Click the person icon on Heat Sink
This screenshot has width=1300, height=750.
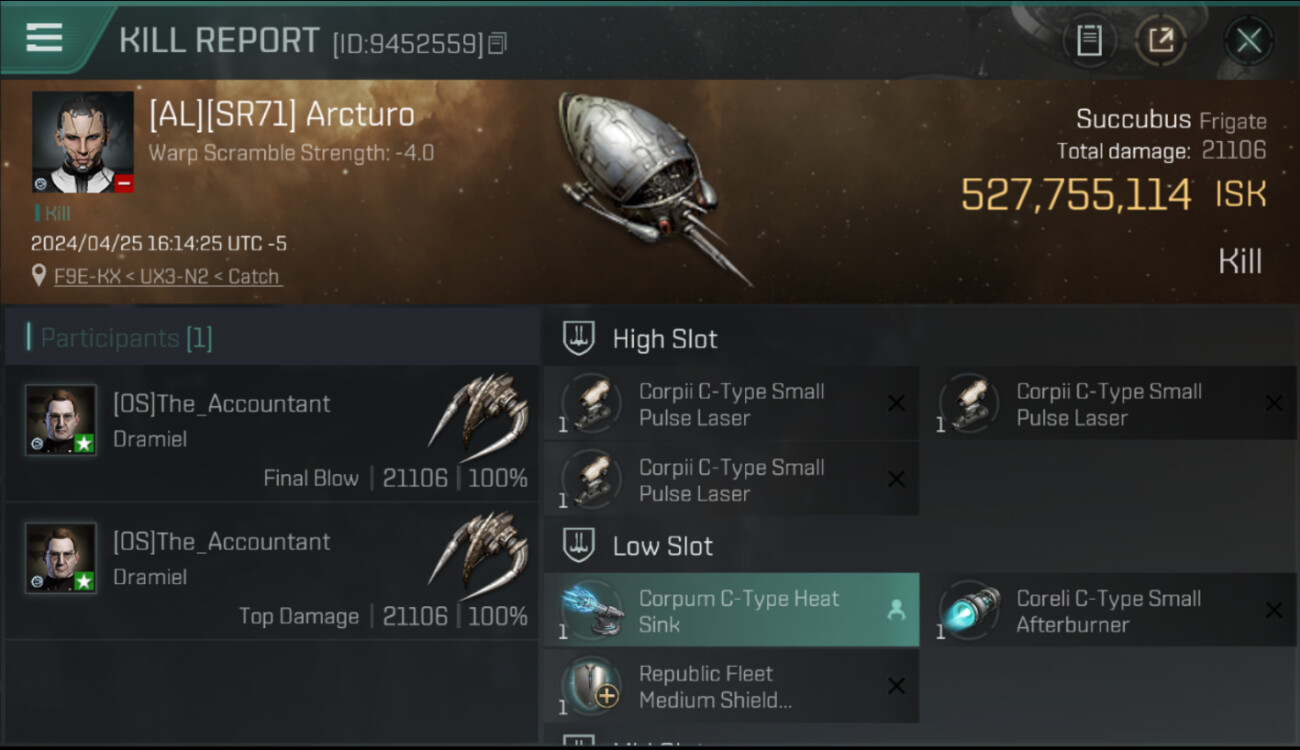[896, 610]
